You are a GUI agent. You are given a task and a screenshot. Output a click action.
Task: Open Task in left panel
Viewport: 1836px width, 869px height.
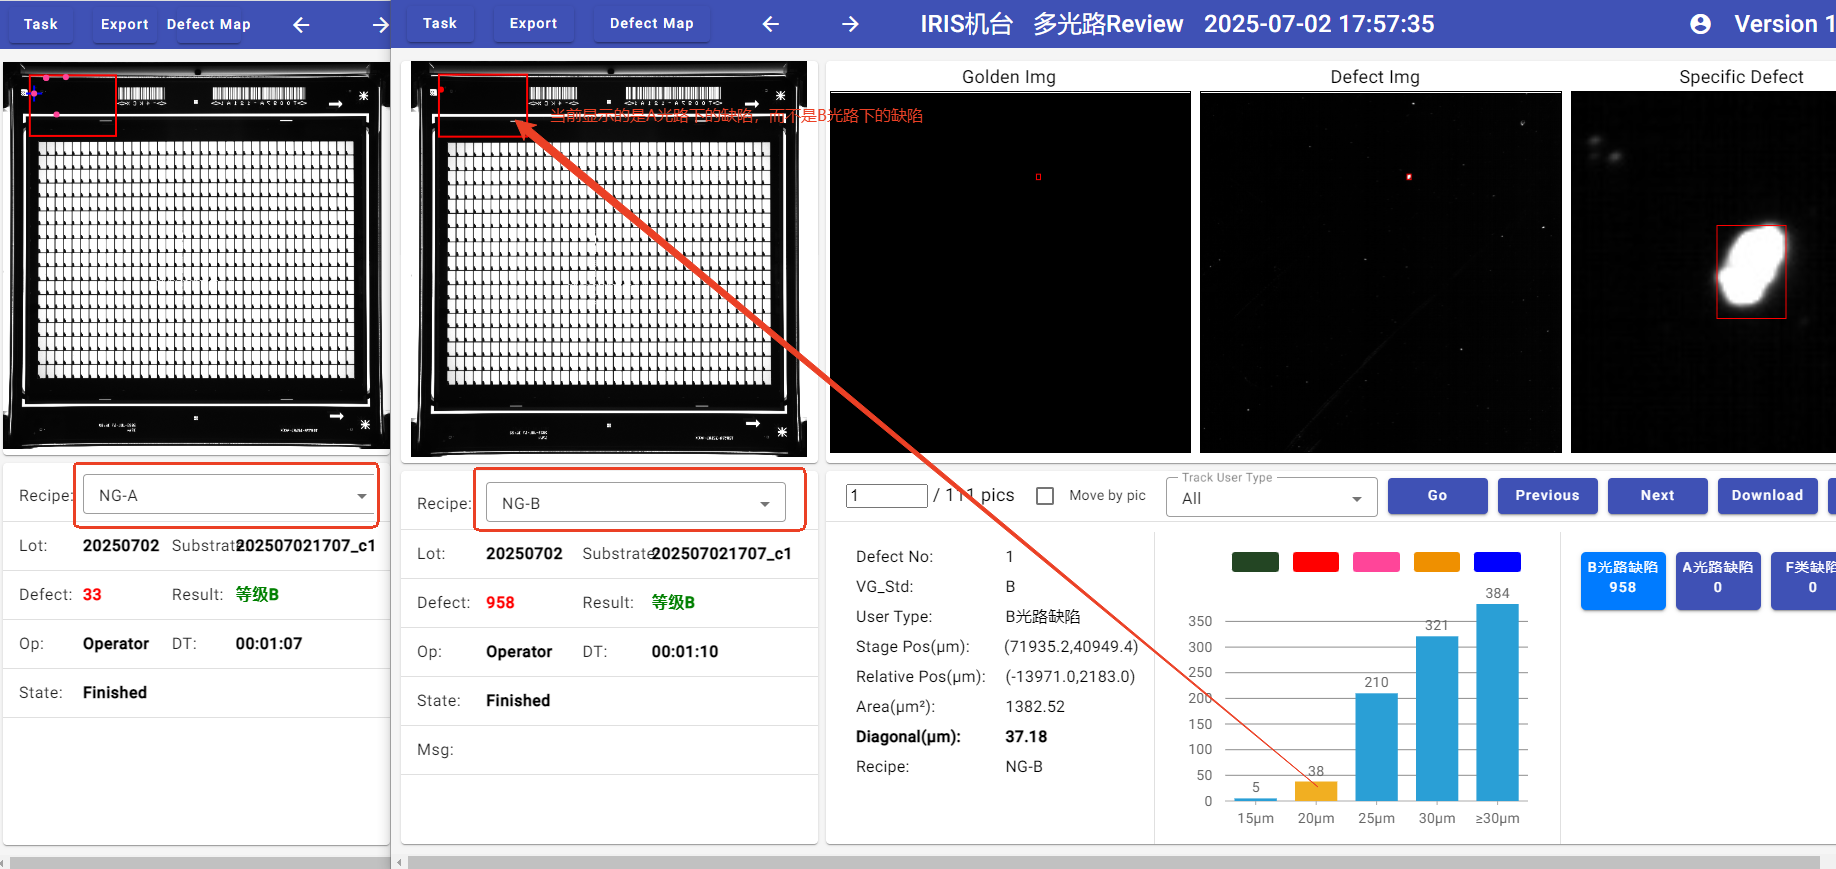coord(41,24)
